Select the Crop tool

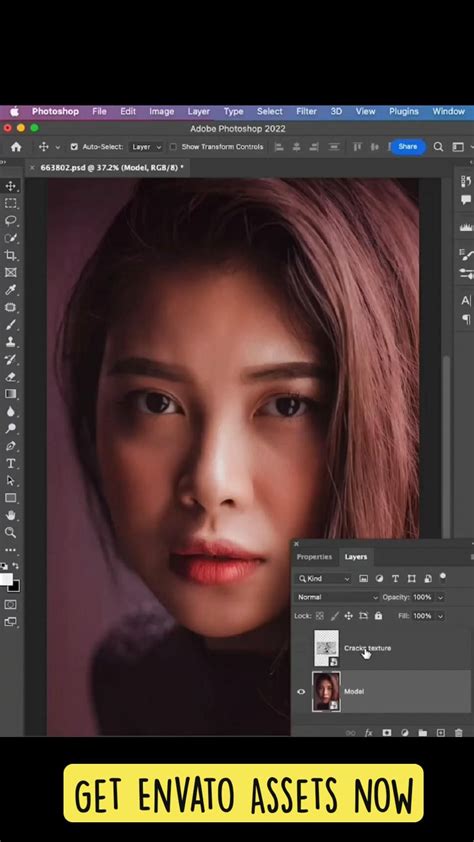pyautogui.click(x=10, y=255)
